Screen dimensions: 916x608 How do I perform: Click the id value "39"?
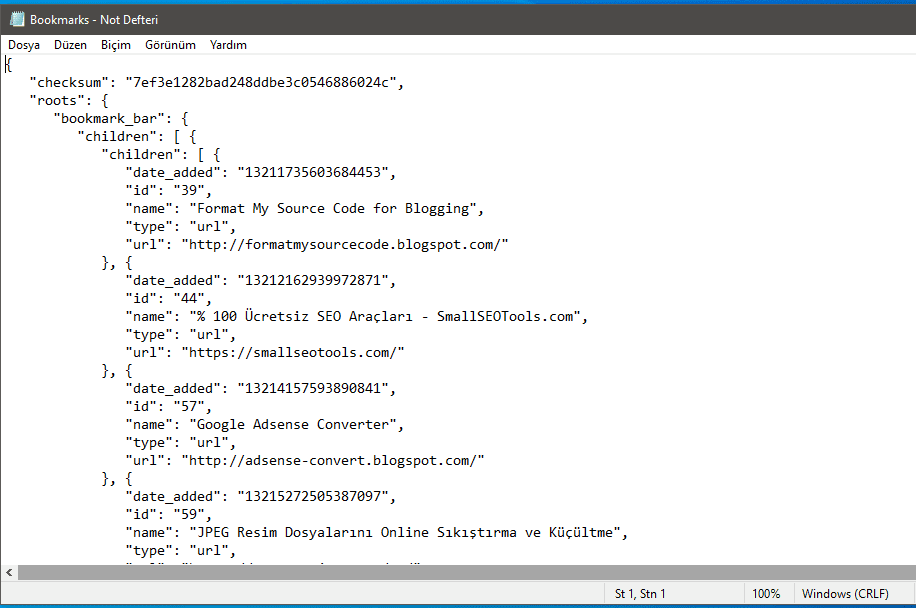tap(189, 190)
